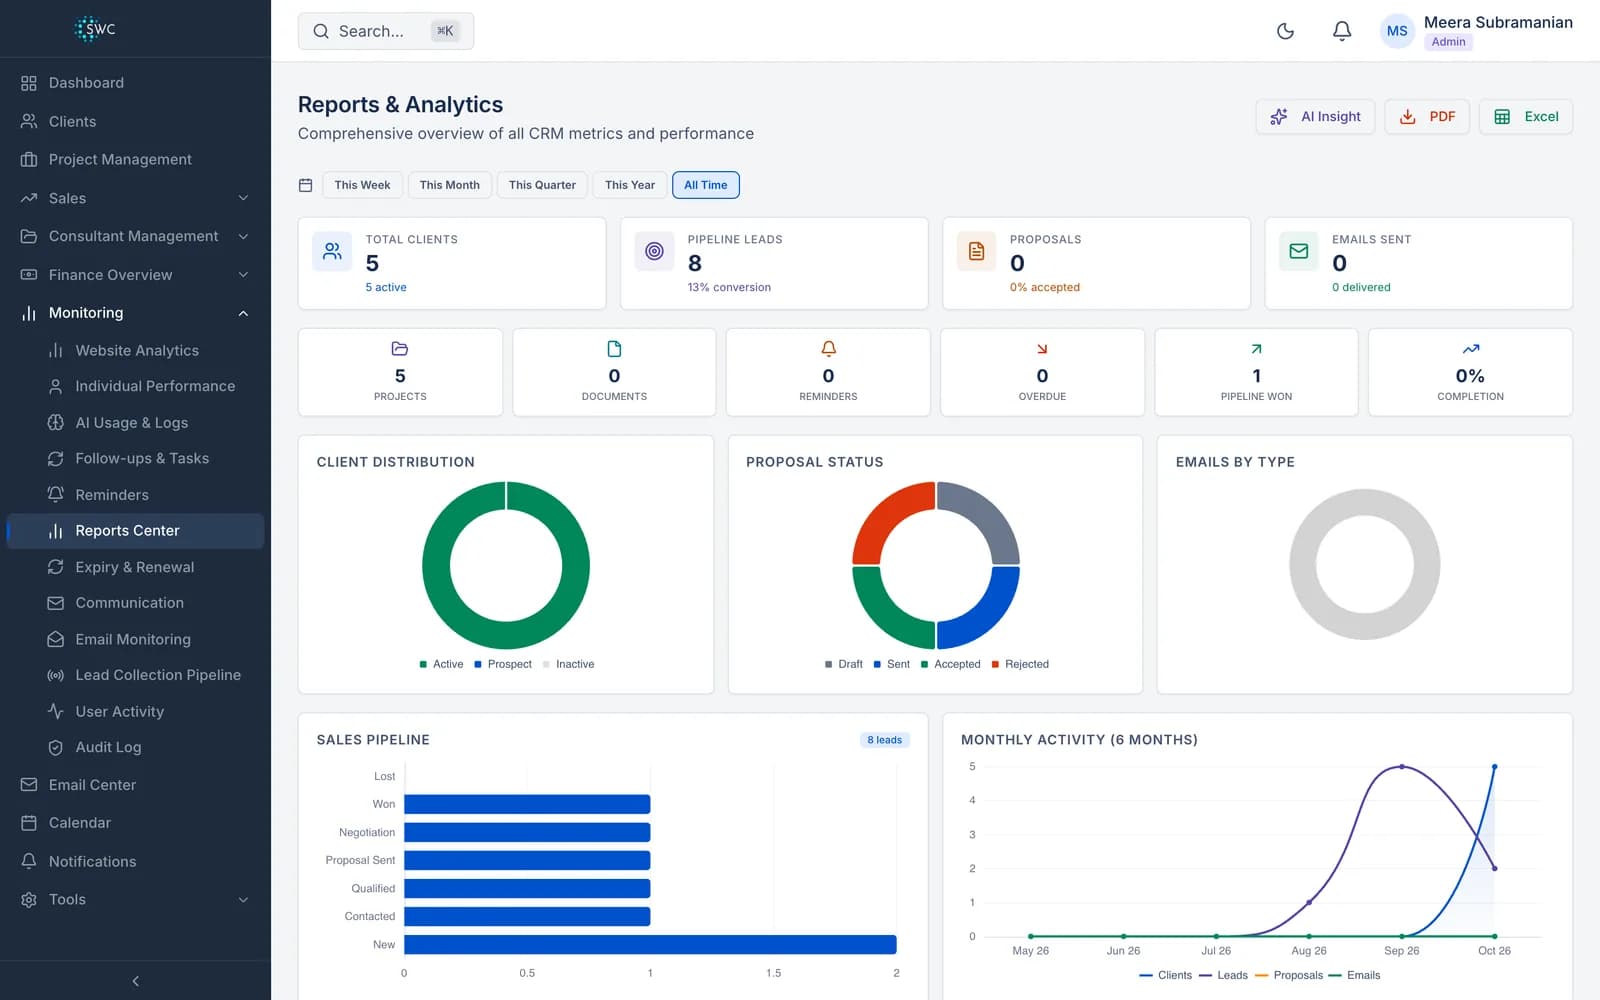Collapse sidebar with the bottom chevron
The height and width of the screenshot is (1000, 1600).
click(x=136, y=981)
